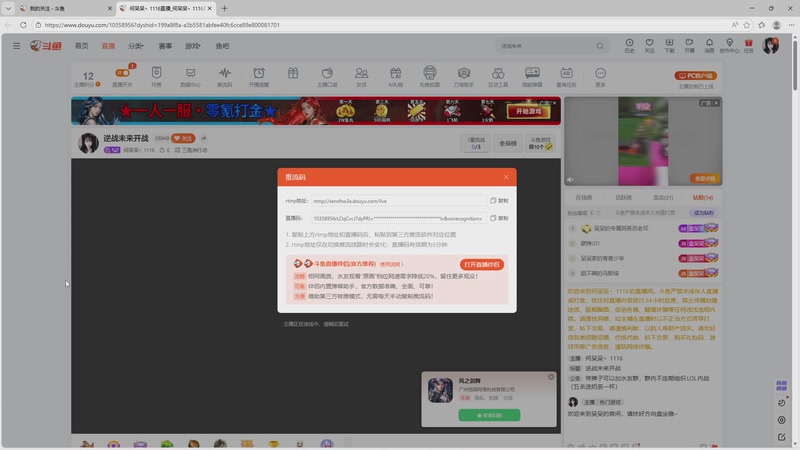Open 下载 download icon
This screenshot has height=450, width=800.
(x=669, y=45)
